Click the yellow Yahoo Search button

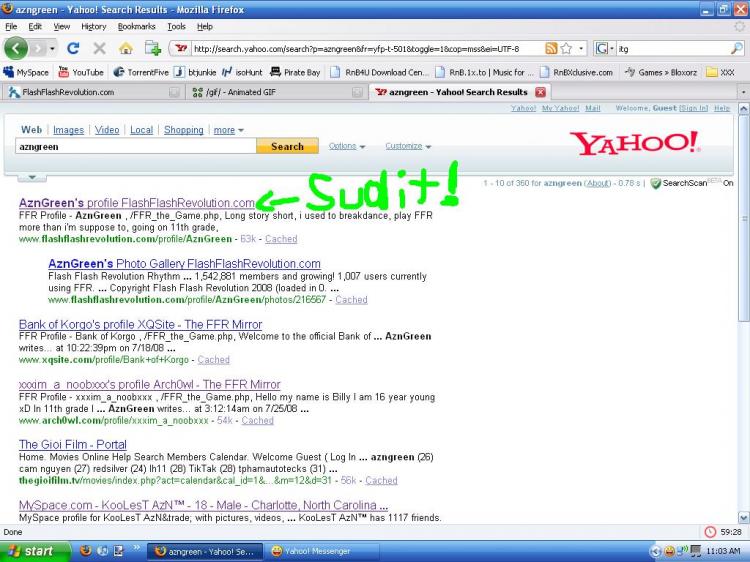pyautogui.click(x=287, y=146)
